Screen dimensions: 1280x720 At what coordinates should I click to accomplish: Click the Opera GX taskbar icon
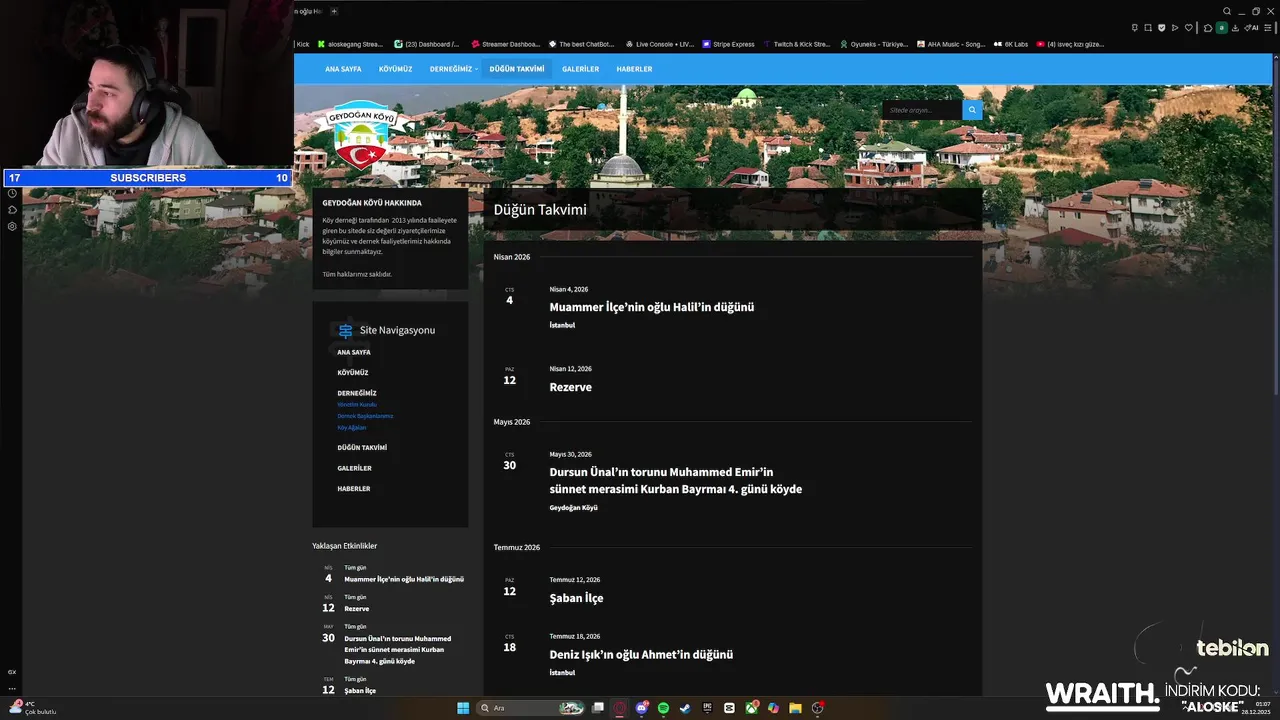coord(619,708)
